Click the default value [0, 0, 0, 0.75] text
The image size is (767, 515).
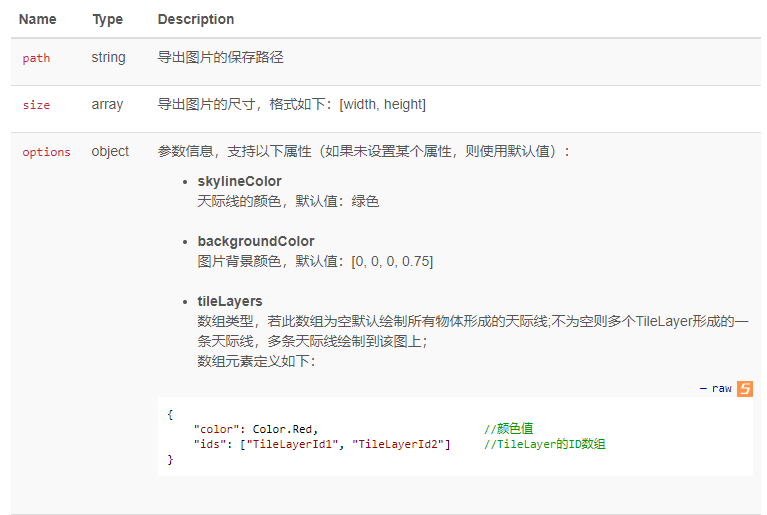(392, 261)
